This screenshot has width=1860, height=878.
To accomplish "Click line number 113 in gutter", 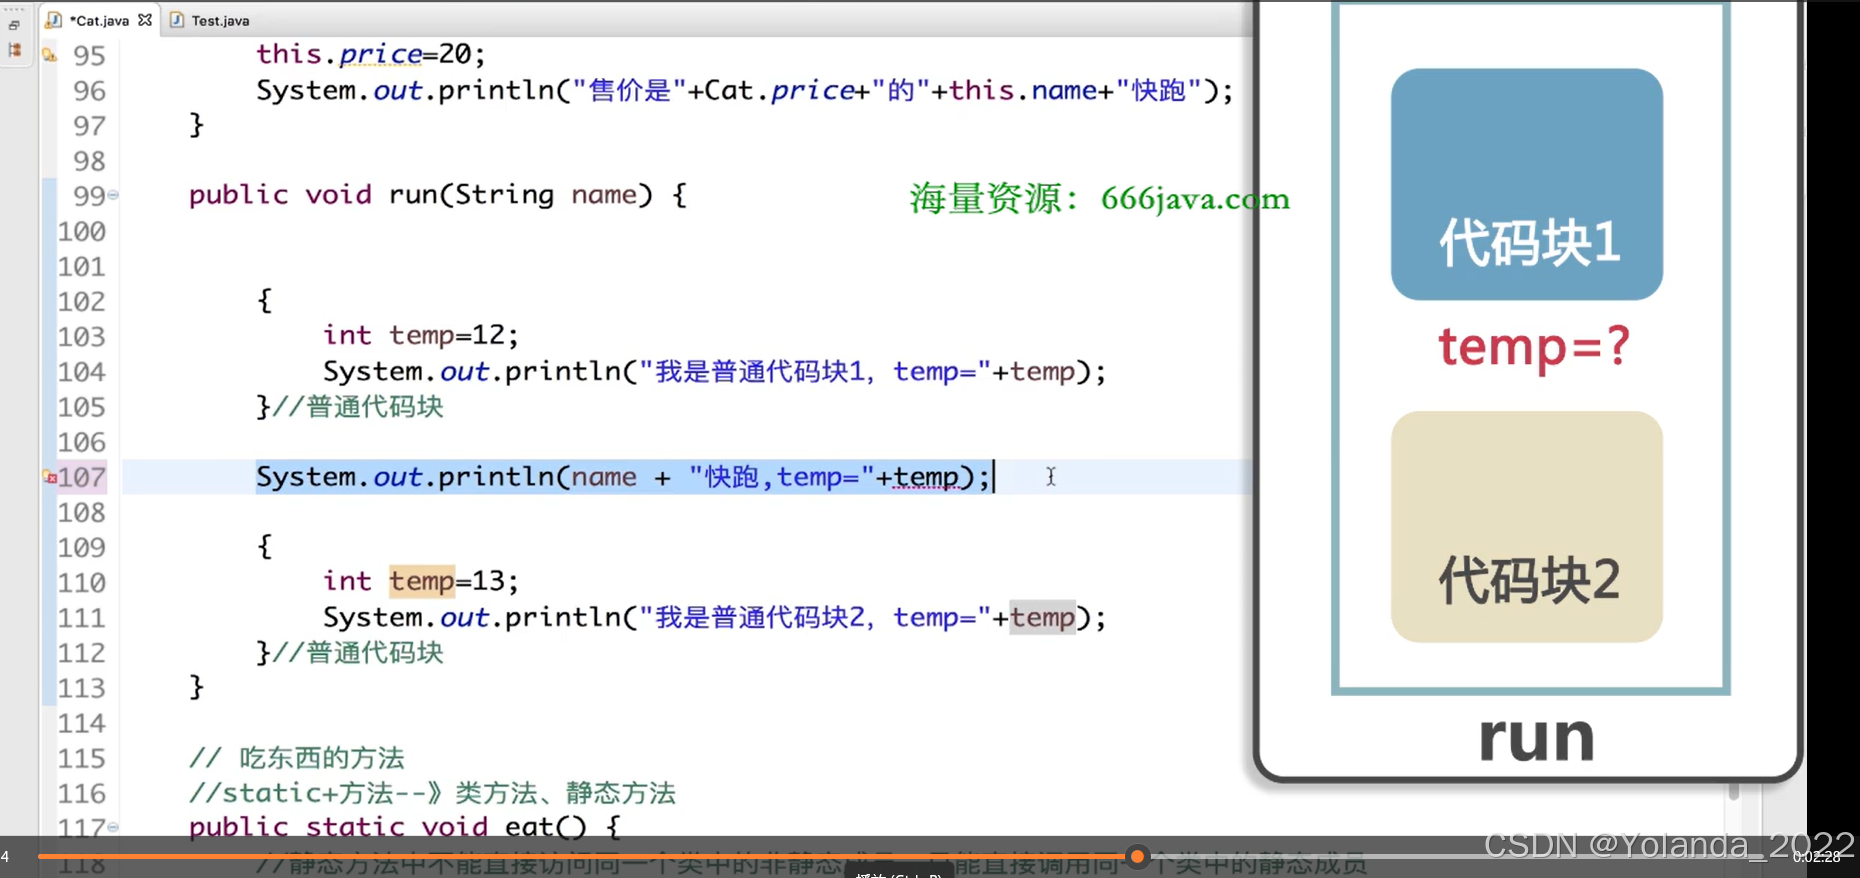I will pos(81,688).
